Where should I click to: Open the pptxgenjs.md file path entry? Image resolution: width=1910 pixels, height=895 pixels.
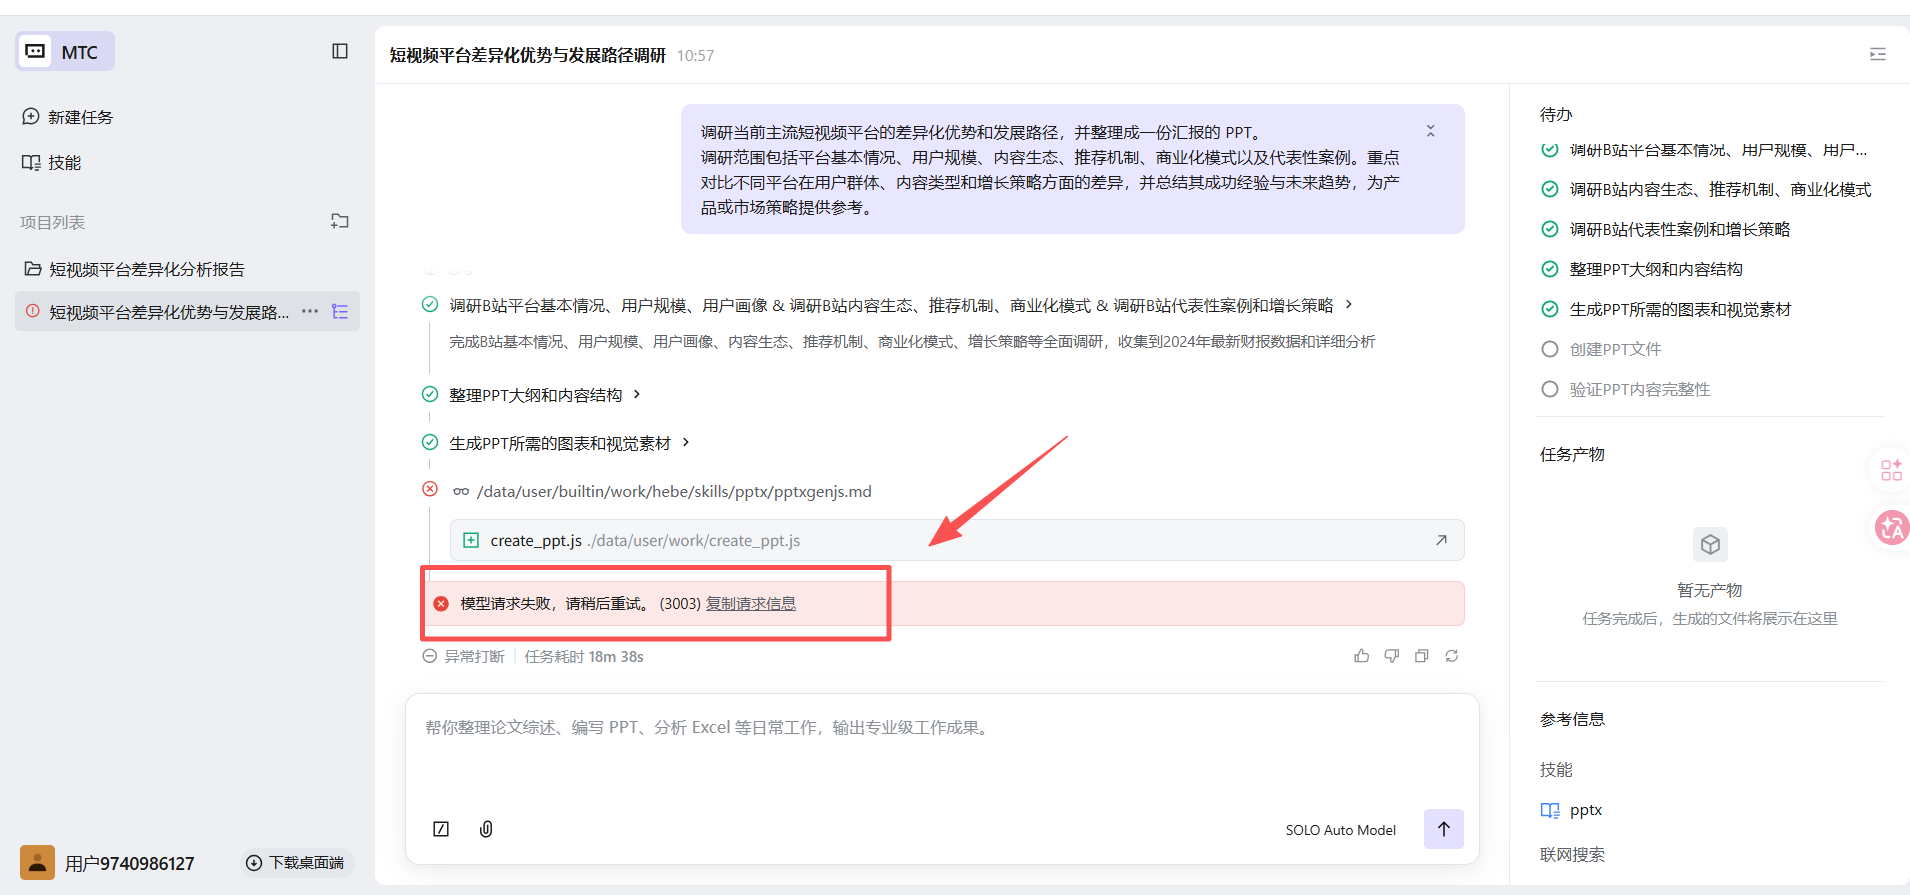click(x=662, y=491)
